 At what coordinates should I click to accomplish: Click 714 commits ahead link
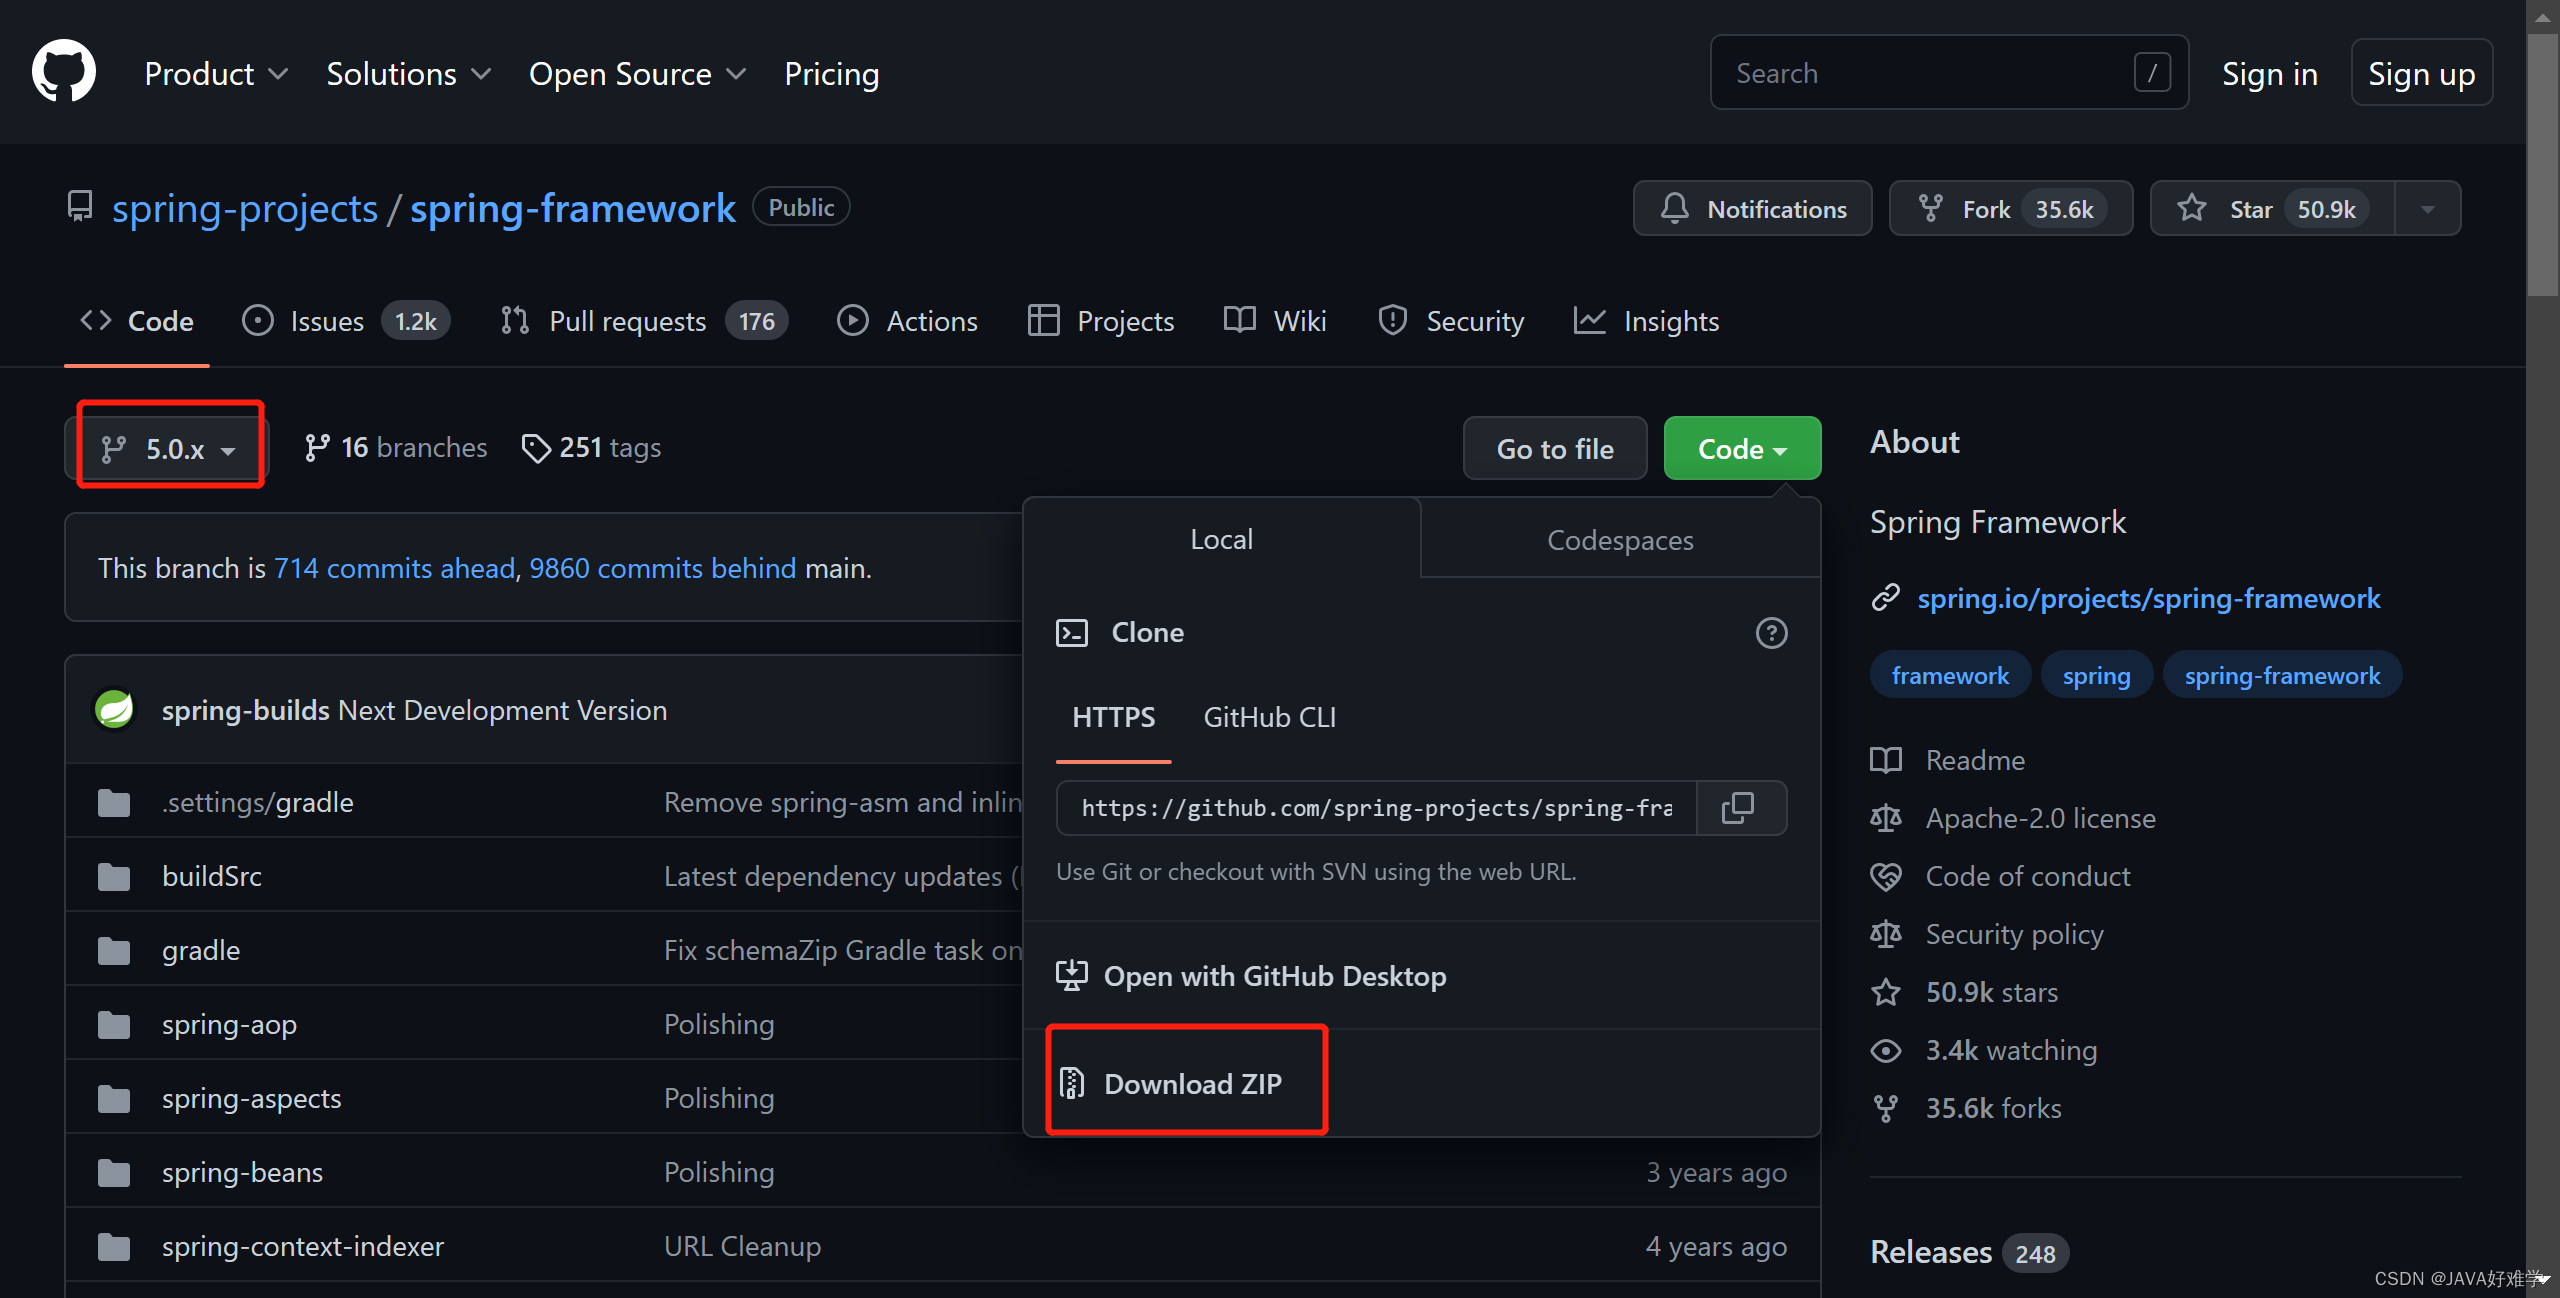point(394,568)
